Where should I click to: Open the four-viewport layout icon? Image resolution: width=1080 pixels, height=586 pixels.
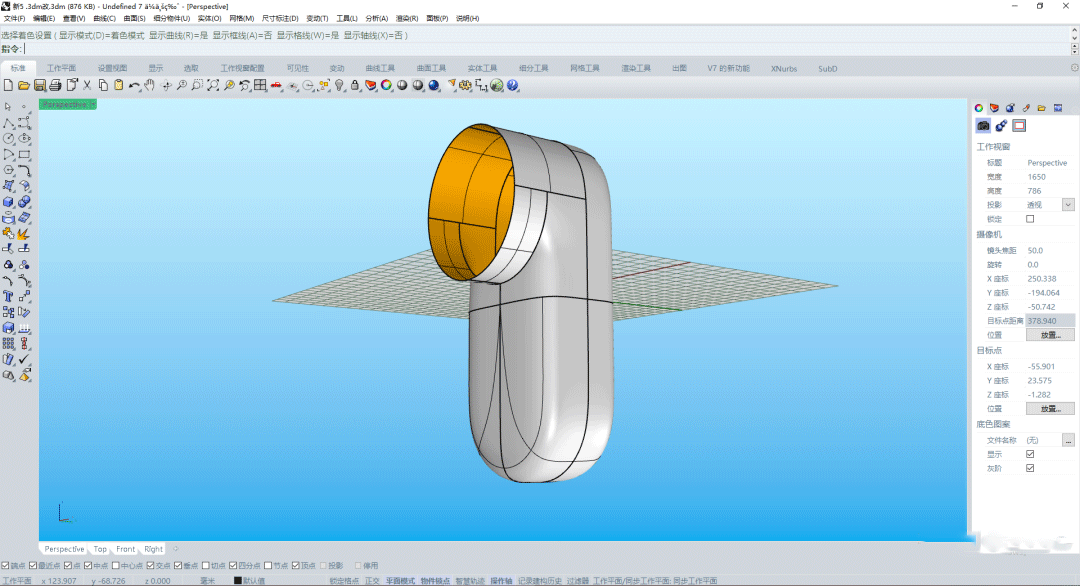(260, 86)
